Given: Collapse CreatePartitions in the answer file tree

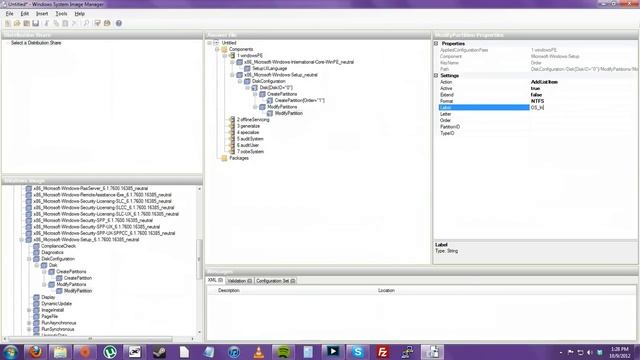Looking at the screenshot, I should (255, 94).
